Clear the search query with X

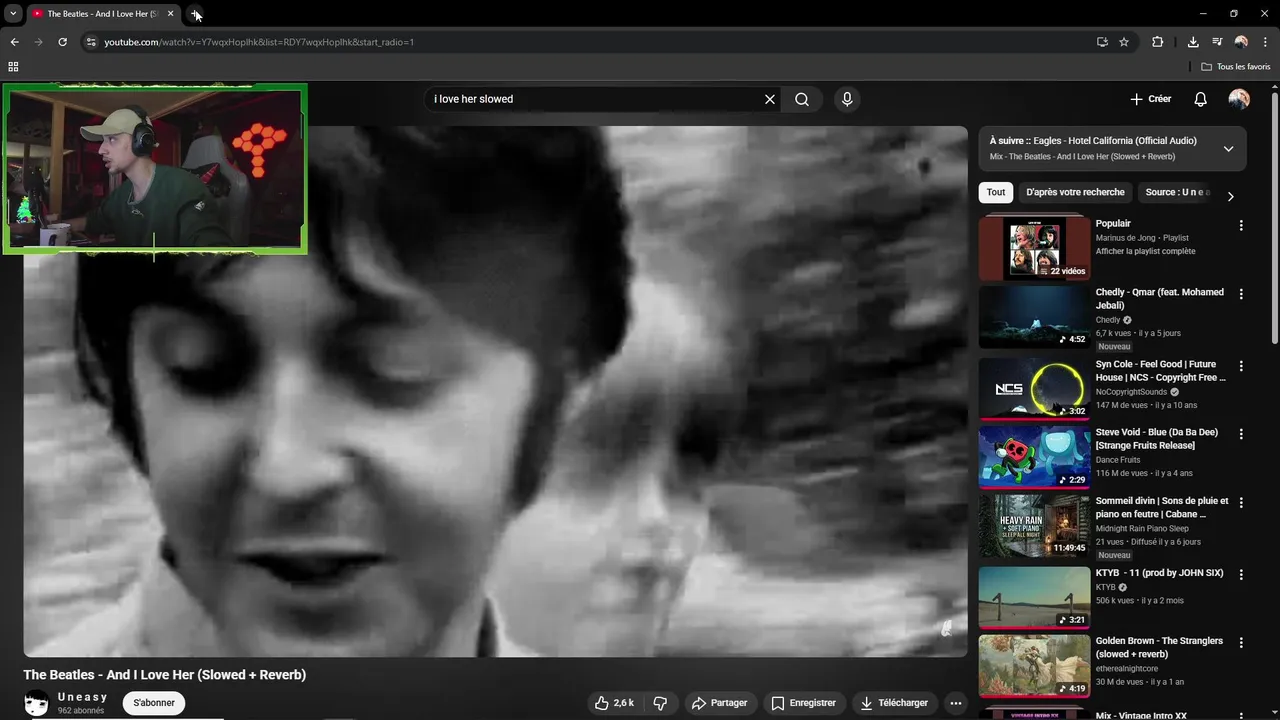tap(770, 99)
